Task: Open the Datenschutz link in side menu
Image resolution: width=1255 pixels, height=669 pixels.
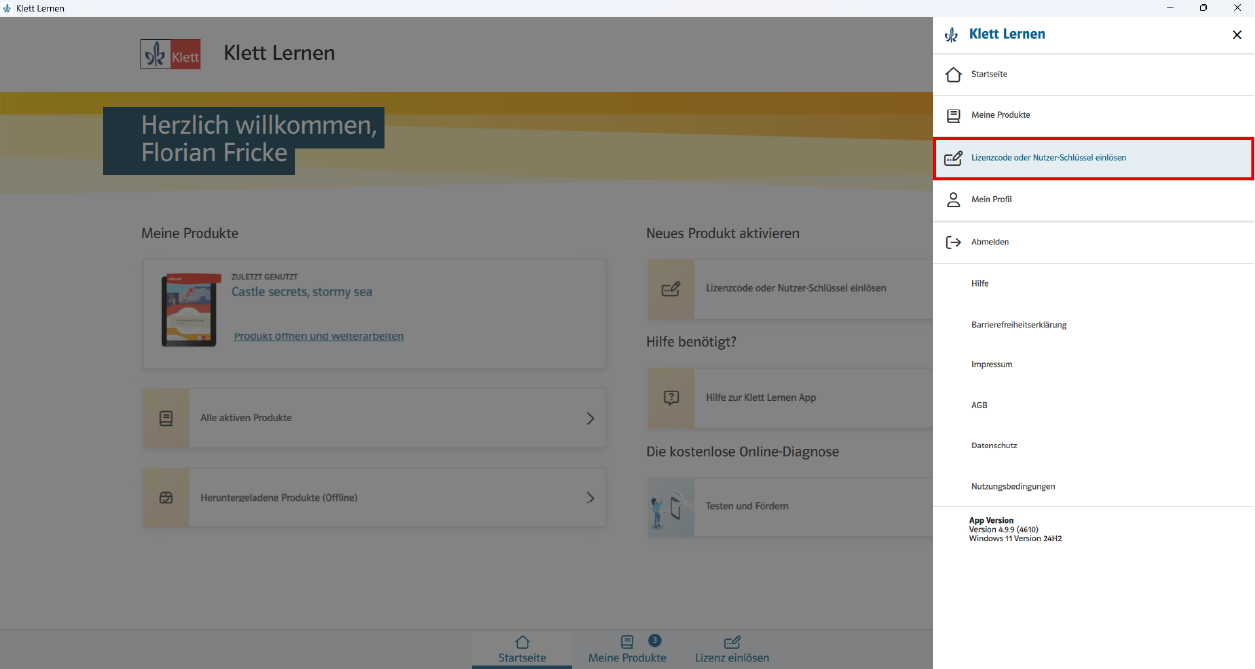Action: coord(994,446)
